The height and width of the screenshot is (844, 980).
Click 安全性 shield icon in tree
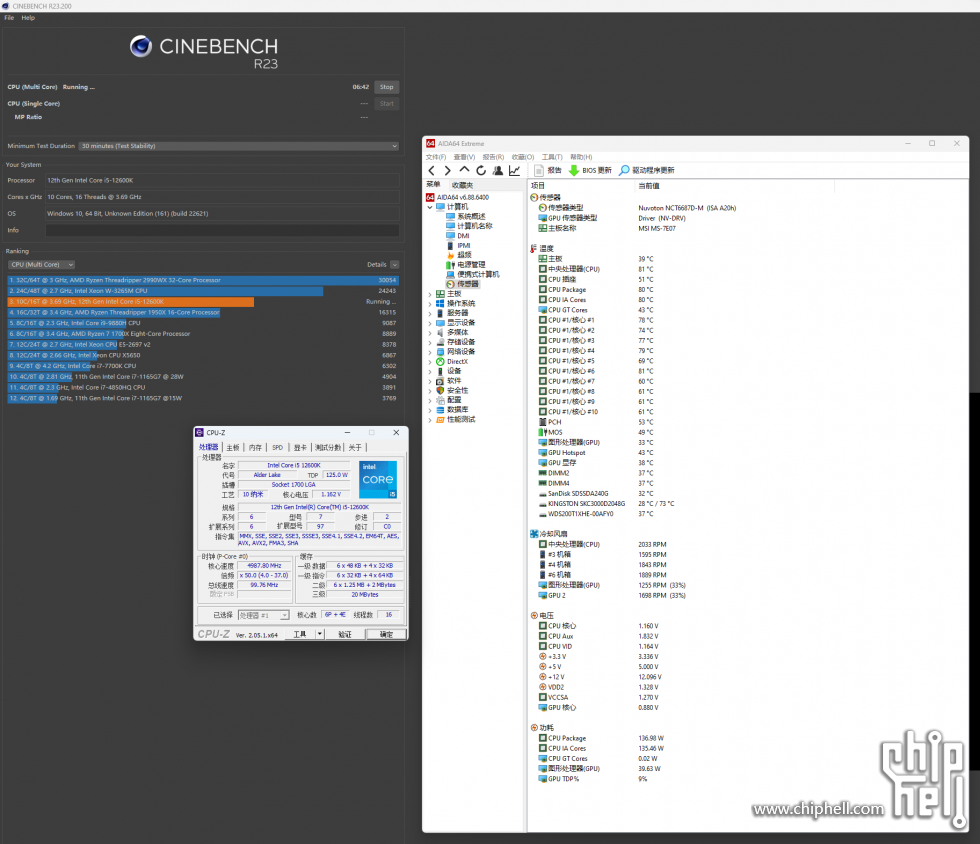[x=440, y=390]
